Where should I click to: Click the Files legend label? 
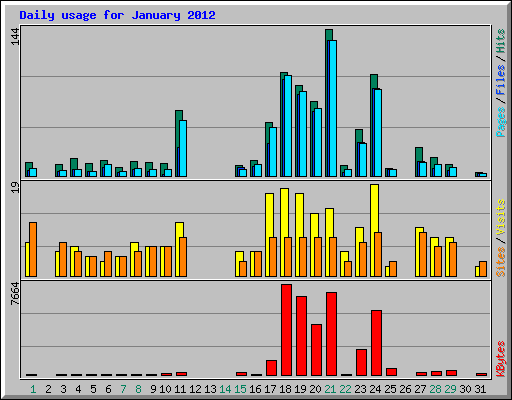[x=501, y=79]
